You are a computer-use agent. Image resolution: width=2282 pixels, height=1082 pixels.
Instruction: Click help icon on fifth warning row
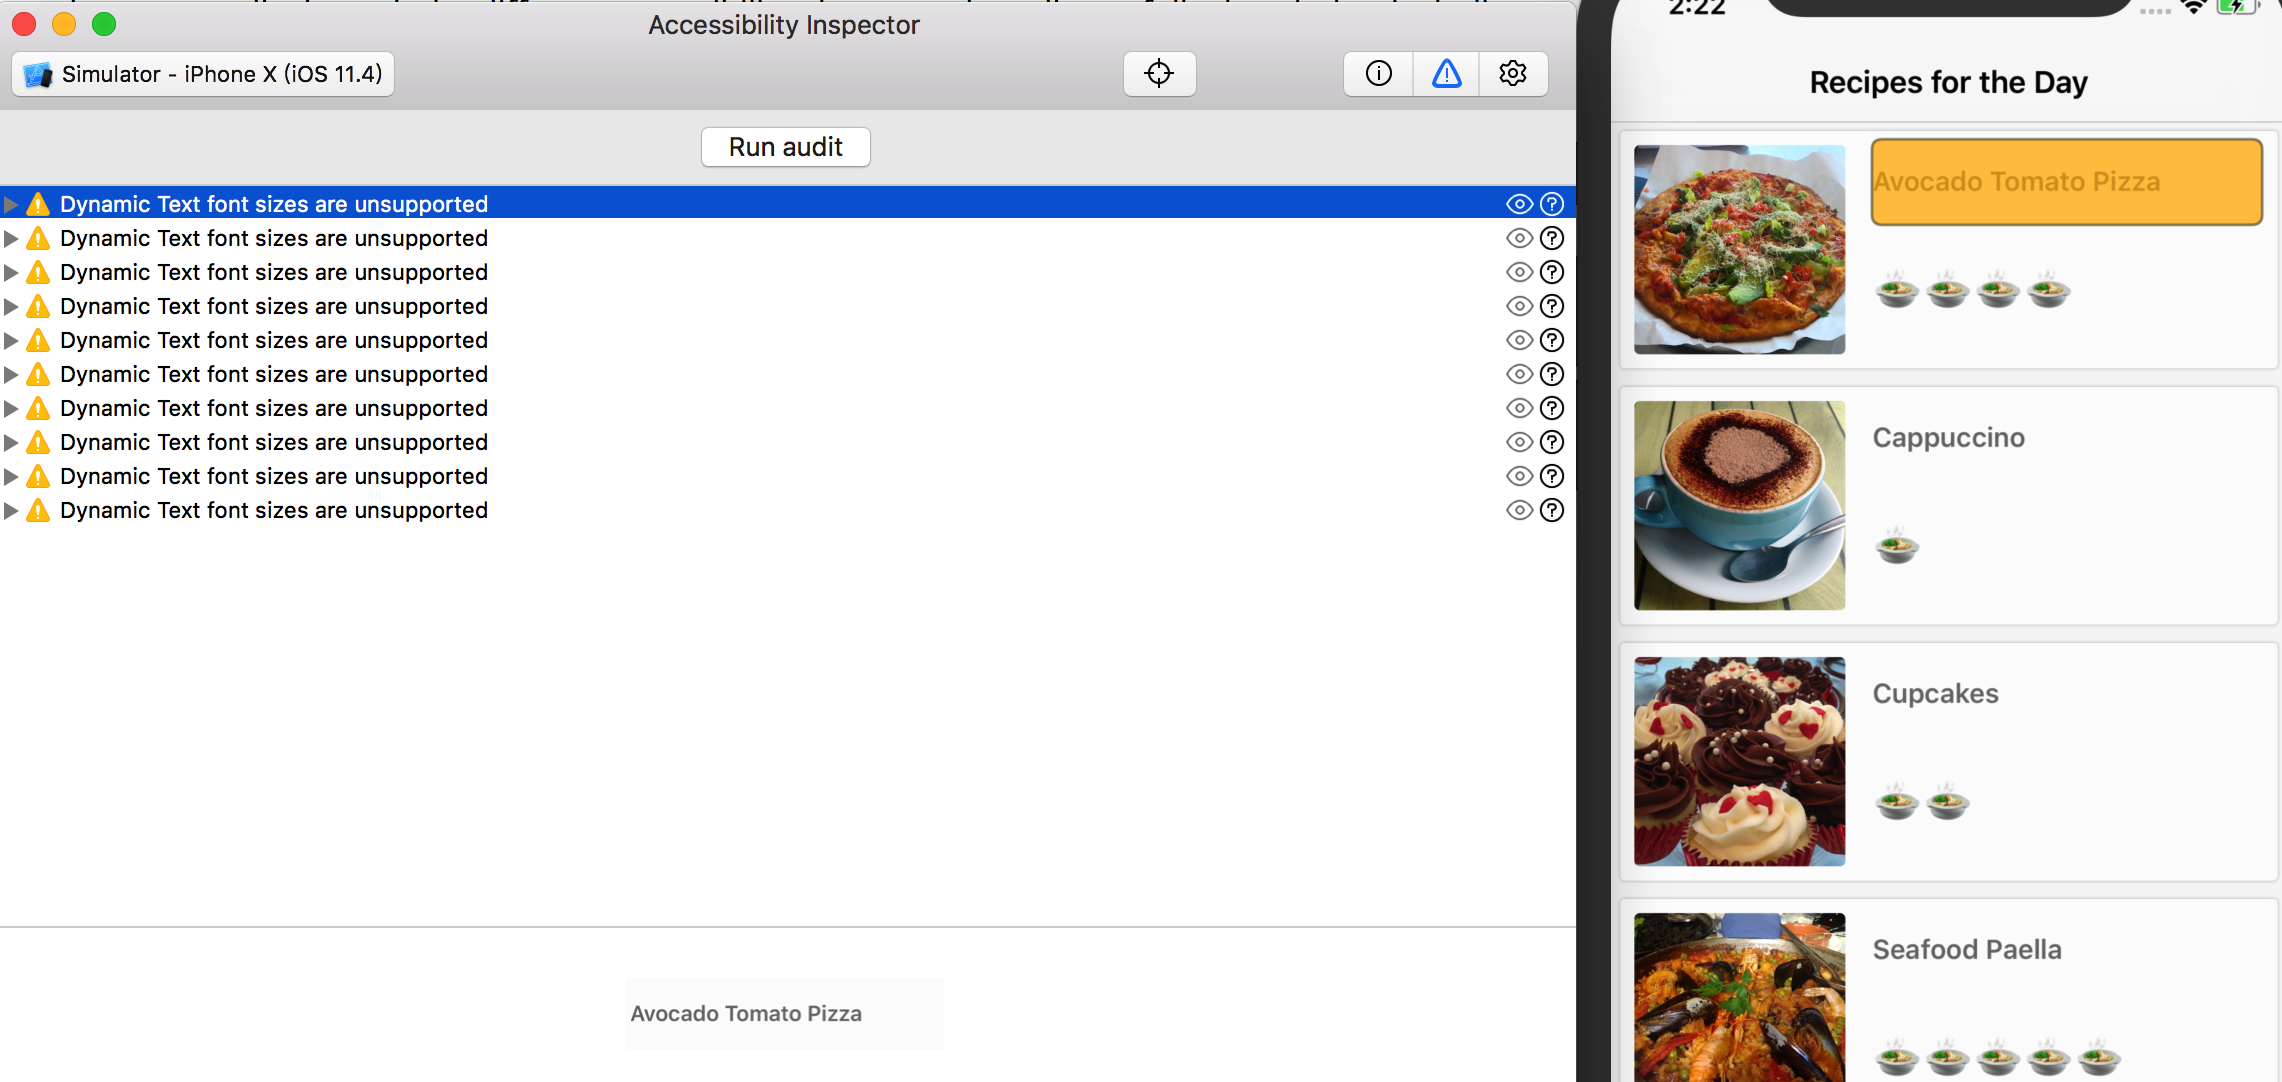point(1551,340)
